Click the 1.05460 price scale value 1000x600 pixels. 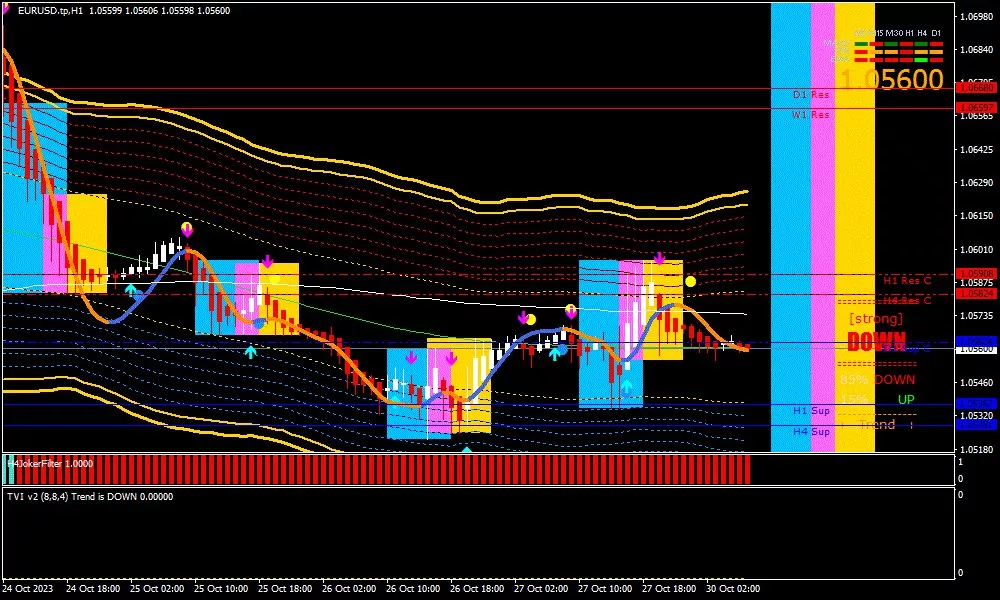click(x=977, y=383)
